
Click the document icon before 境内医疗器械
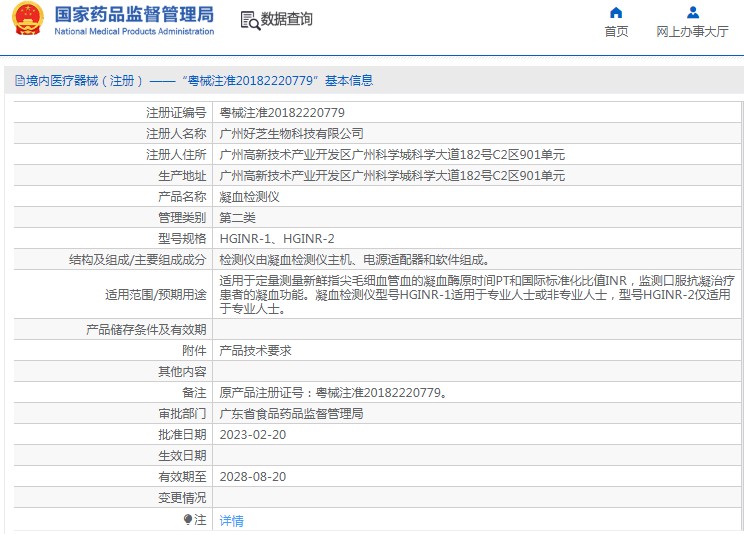[19, 81]
